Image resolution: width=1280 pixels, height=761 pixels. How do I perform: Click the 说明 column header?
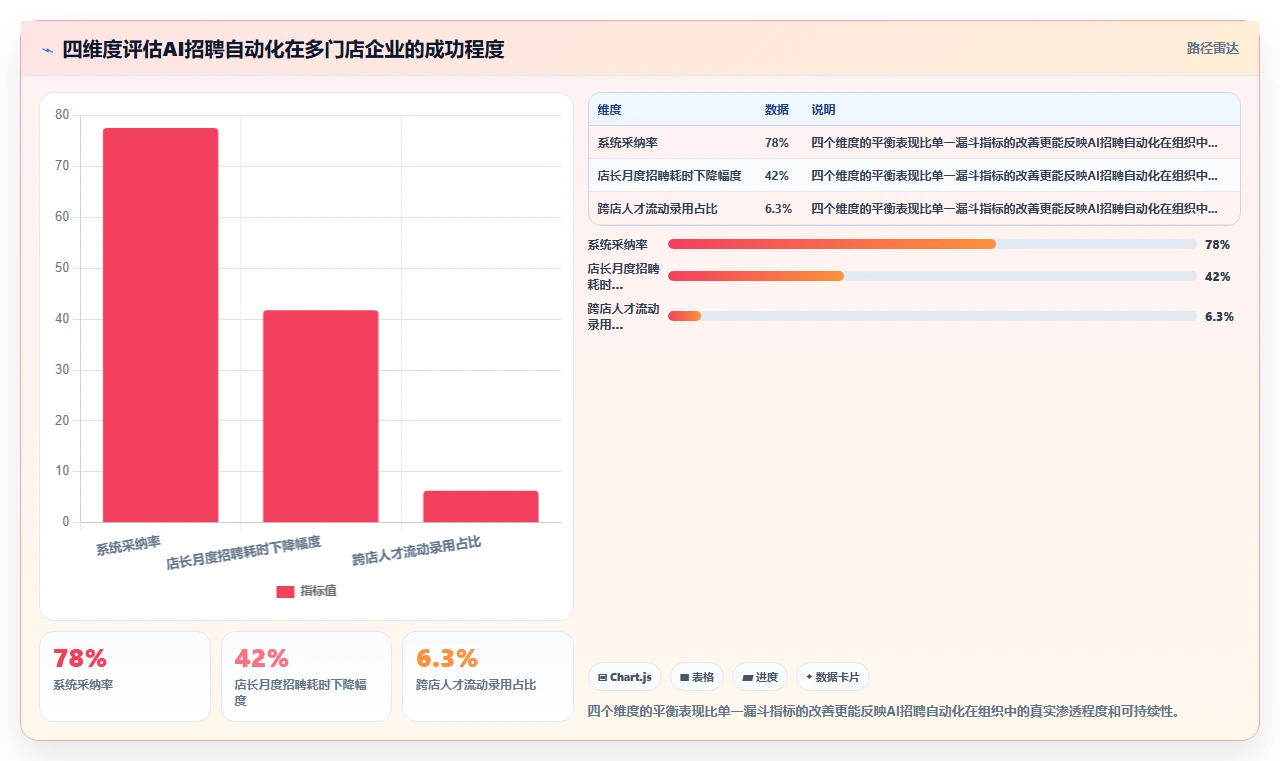click(823, 110)
